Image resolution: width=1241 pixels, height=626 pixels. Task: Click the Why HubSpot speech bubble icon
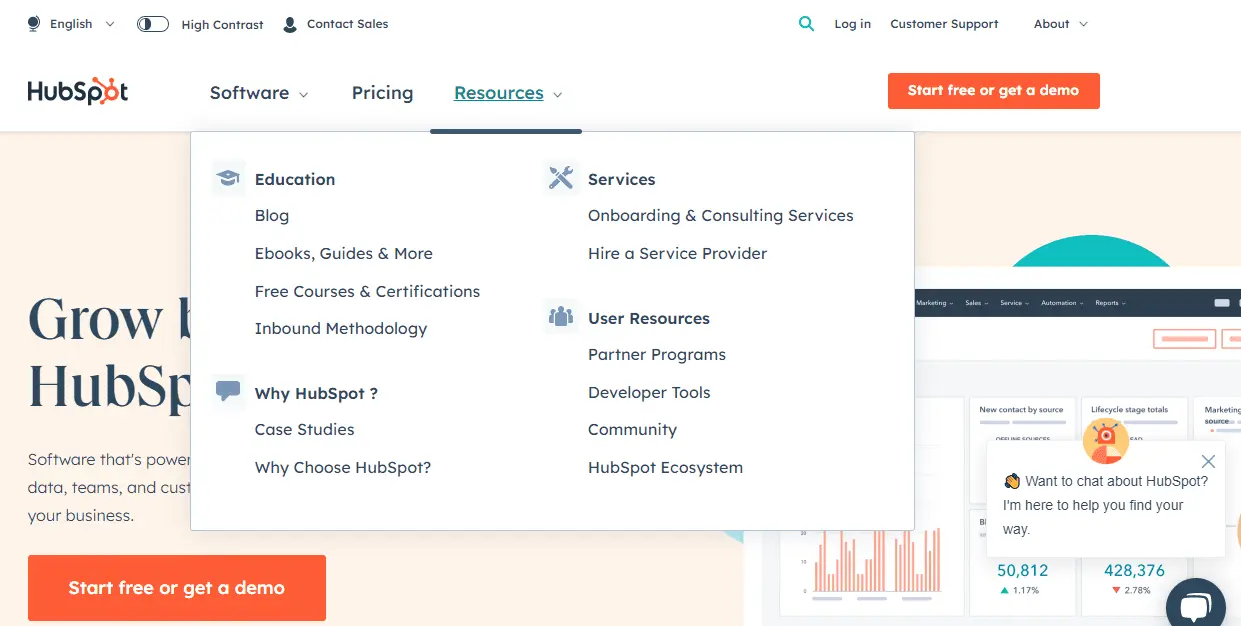(228, 392)
